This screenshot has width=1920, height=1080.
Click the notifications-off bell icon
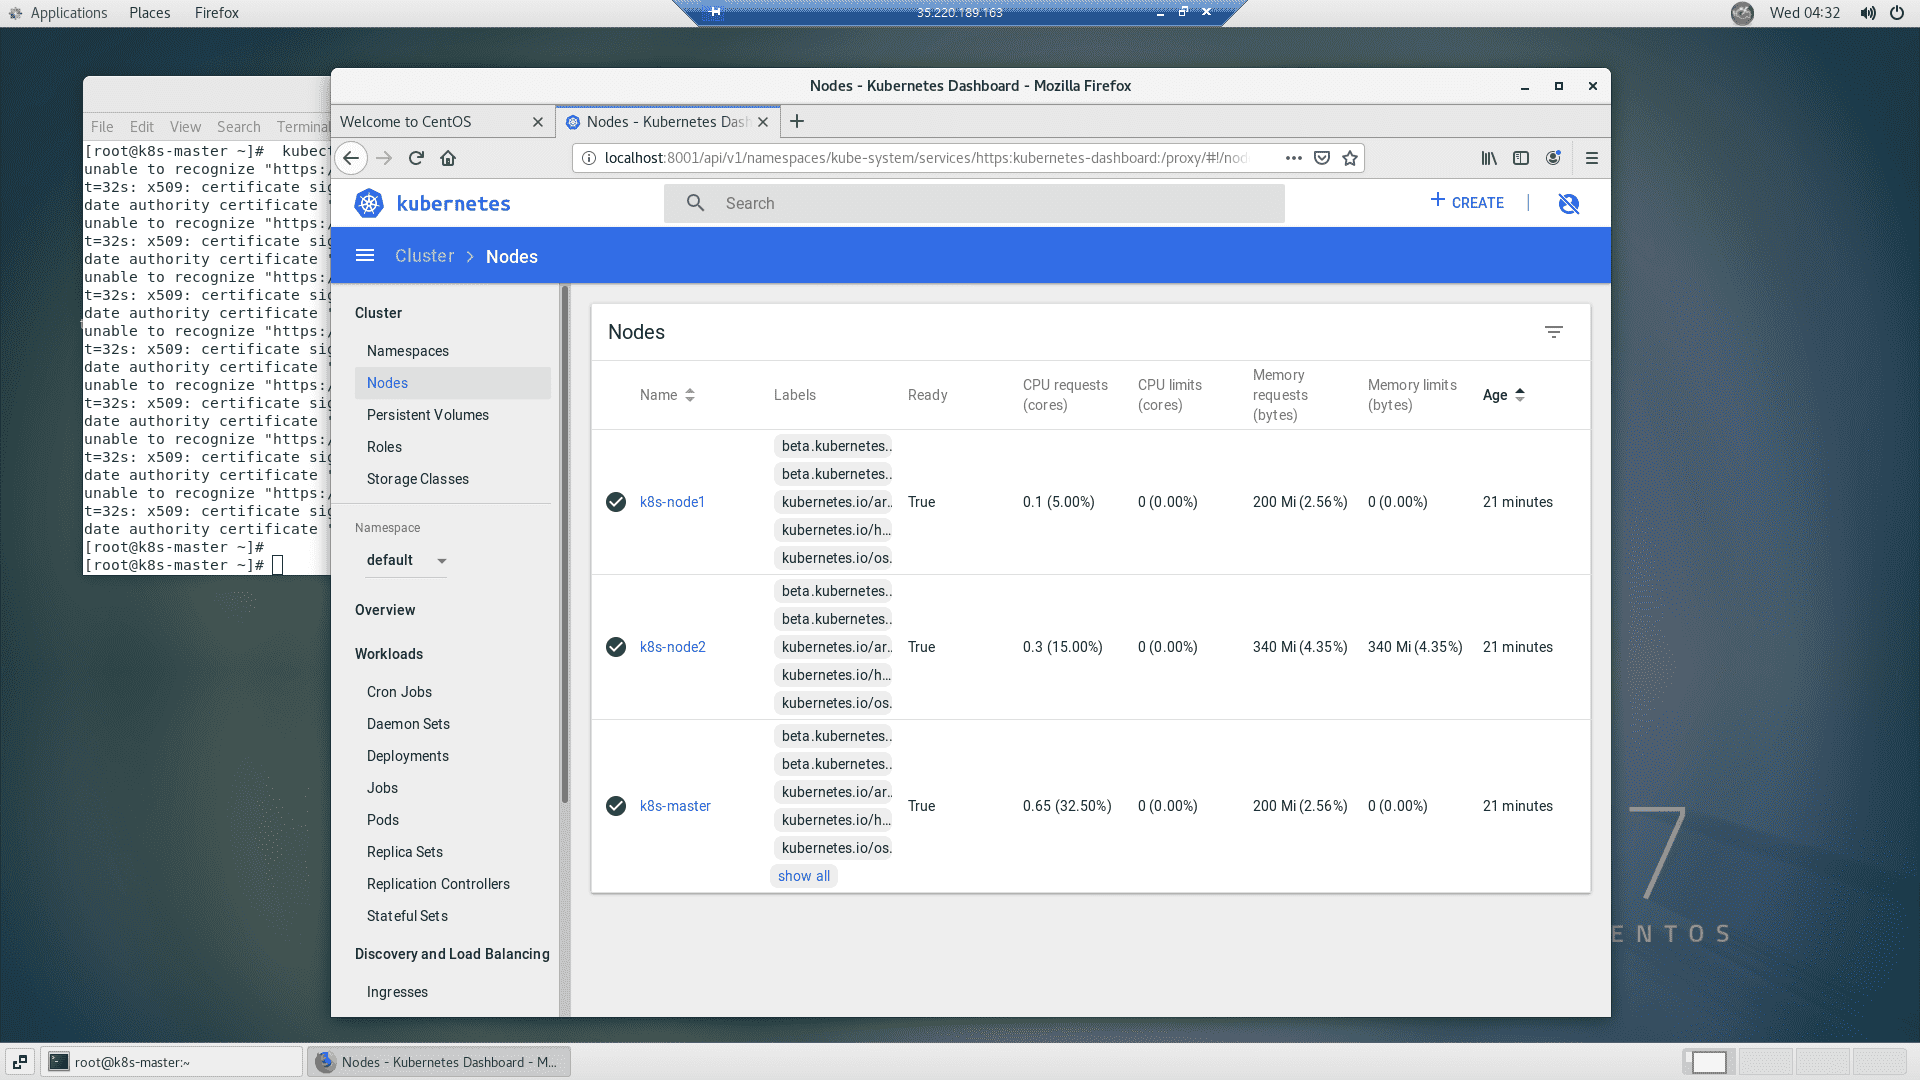(x=1568, y=203)
